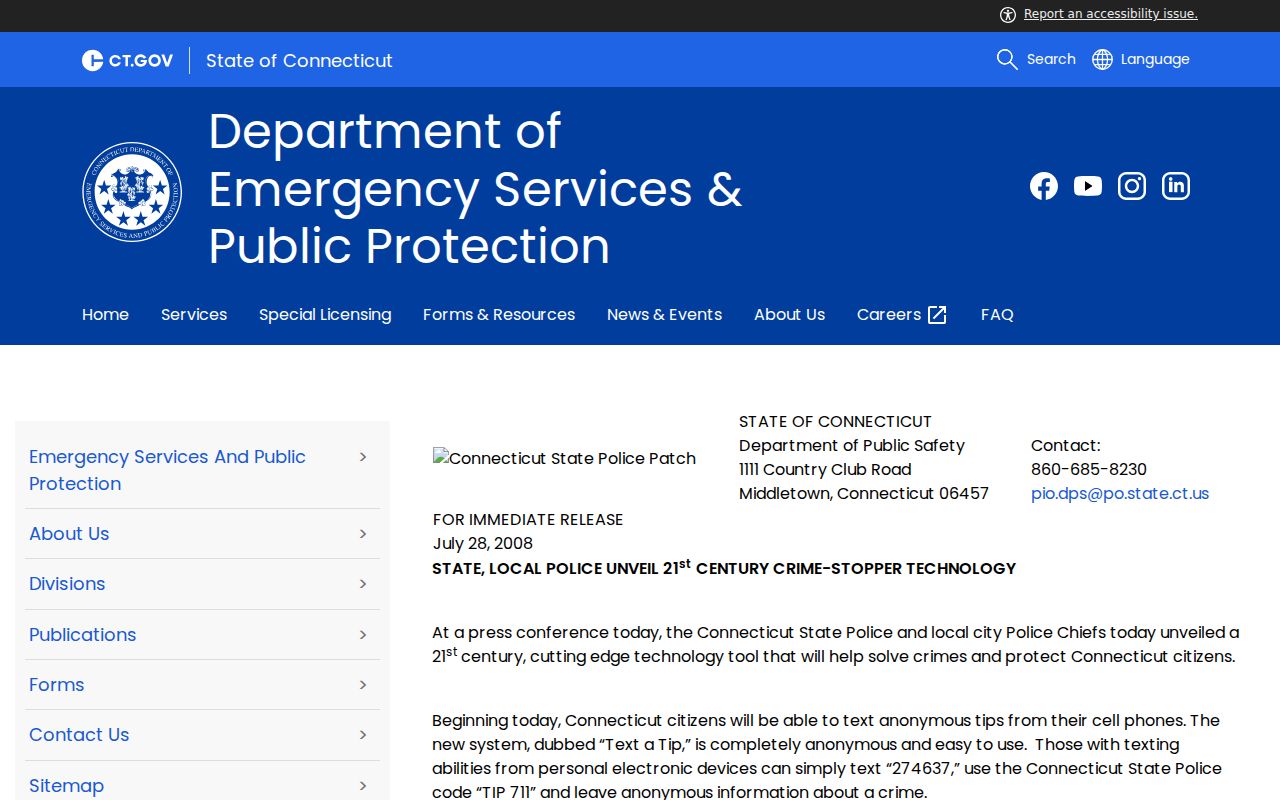Click the FOR IMMEDIATE RELEASE text
The image size is (1280, 800).
tap(528, 519)
